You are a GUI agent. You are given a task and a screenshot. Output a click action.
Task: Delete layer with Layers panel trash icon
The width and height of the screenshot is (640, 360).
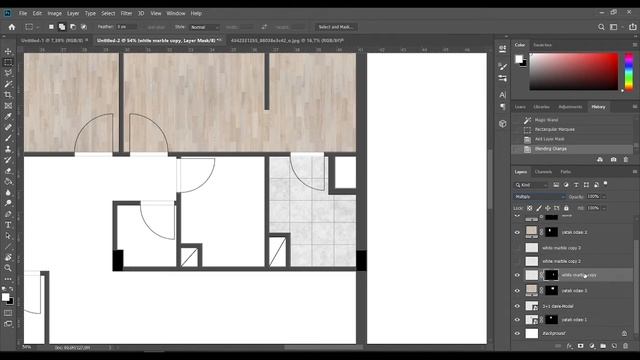pyautogui.click(x=626, y=346)
